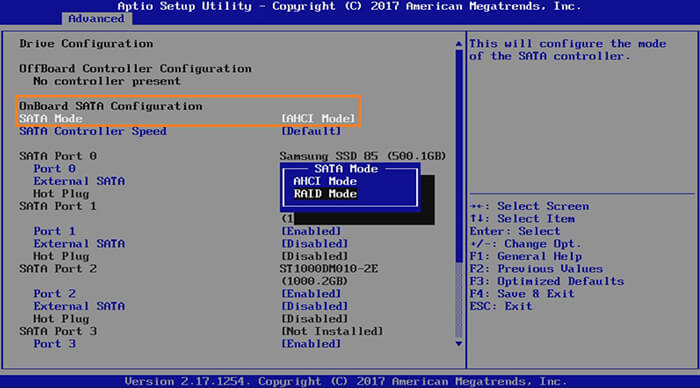Click the F3: Optimized Defaults hint
This screenshot has height=388, width=700.
(x=547, y=281)
